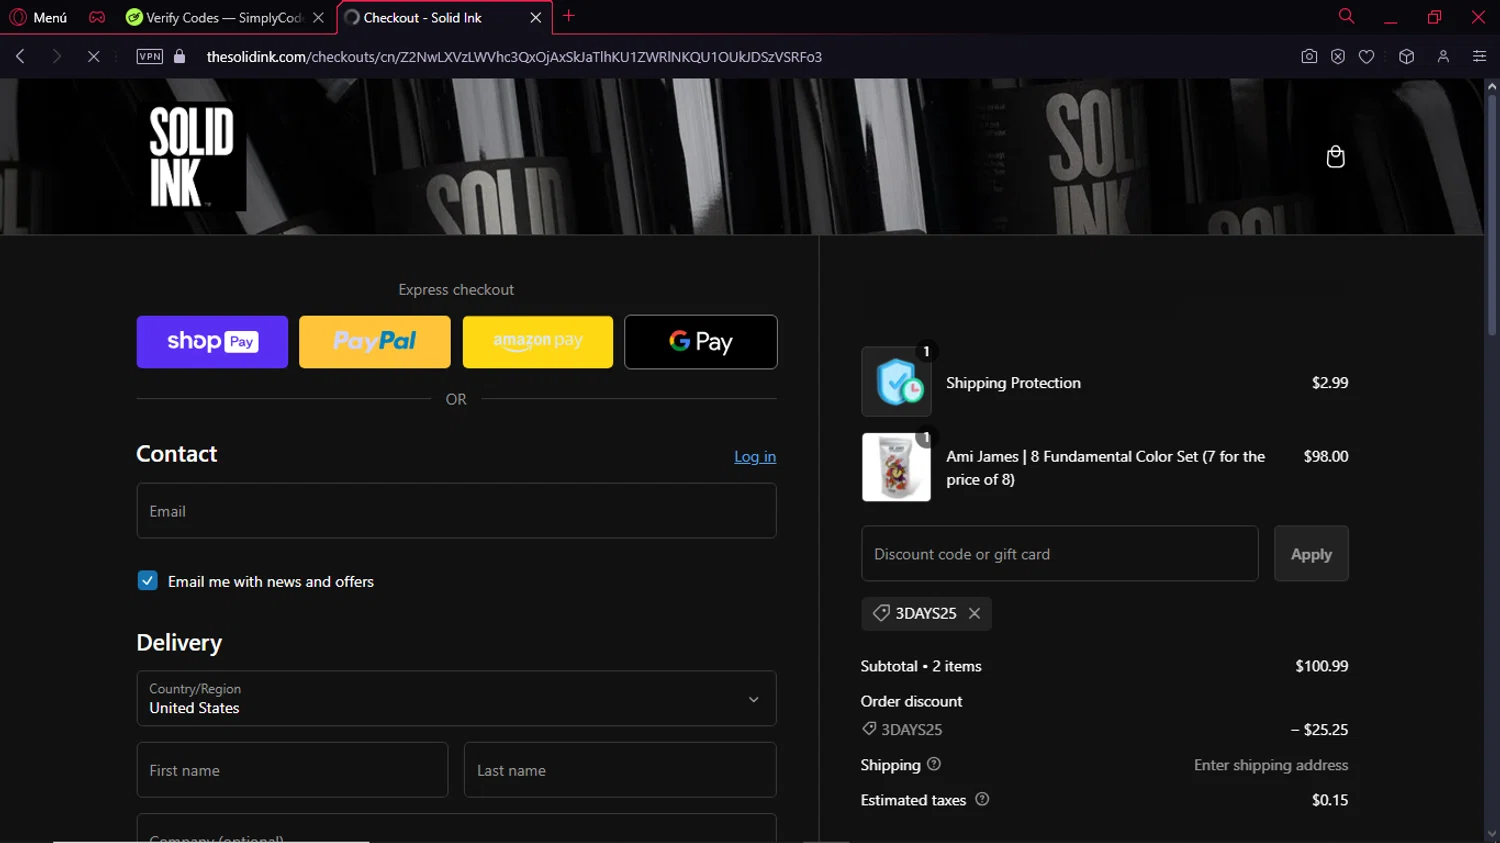
Task: Close the Checkout - Solid Ink tab
Action: tap(536, 18)
